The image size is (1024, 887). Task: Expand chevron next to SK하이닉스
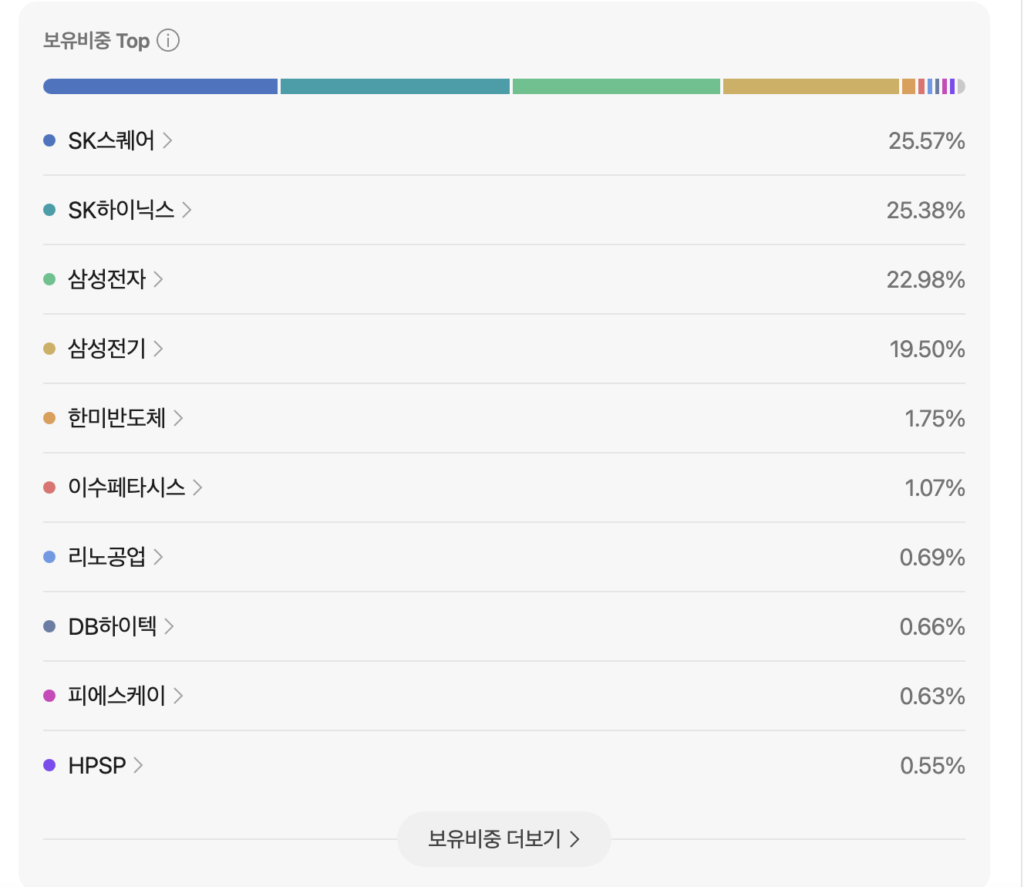187,210
